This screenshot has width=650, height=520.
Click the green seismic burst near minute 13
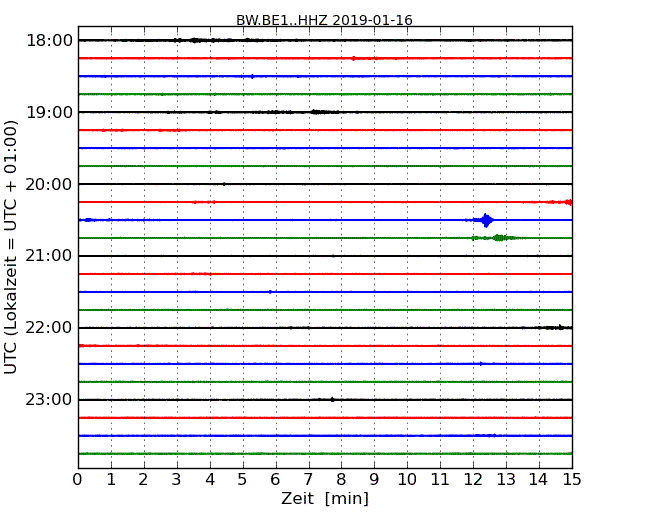tap(500, 238)
